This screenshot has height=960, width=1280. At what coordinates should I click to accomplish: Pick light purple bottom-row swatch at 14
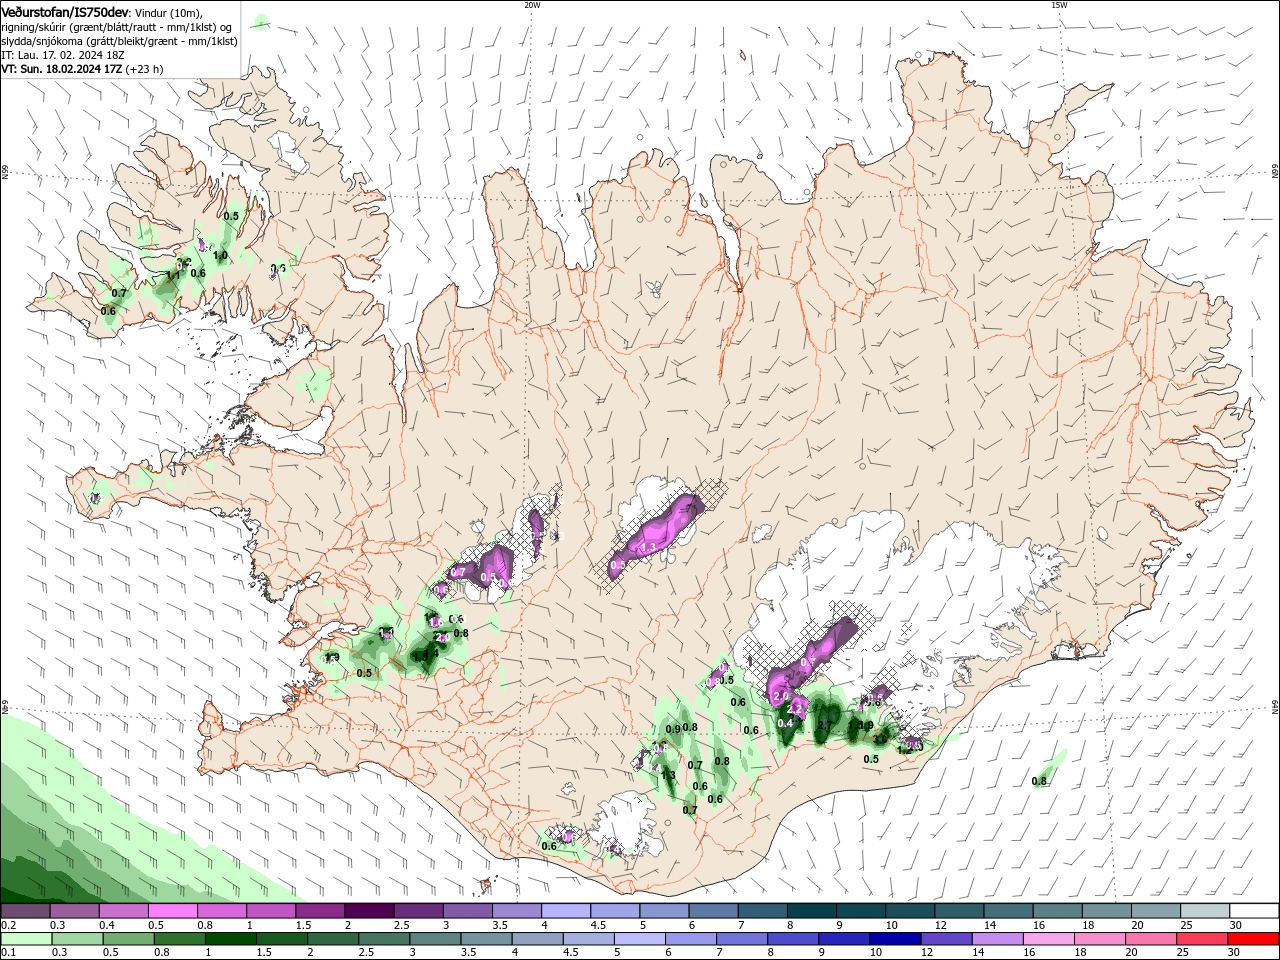click(996, 938)
